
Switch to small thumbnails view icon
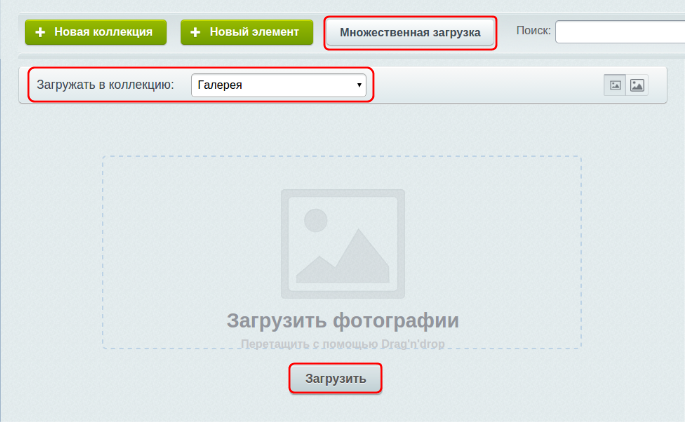[615, 86]
